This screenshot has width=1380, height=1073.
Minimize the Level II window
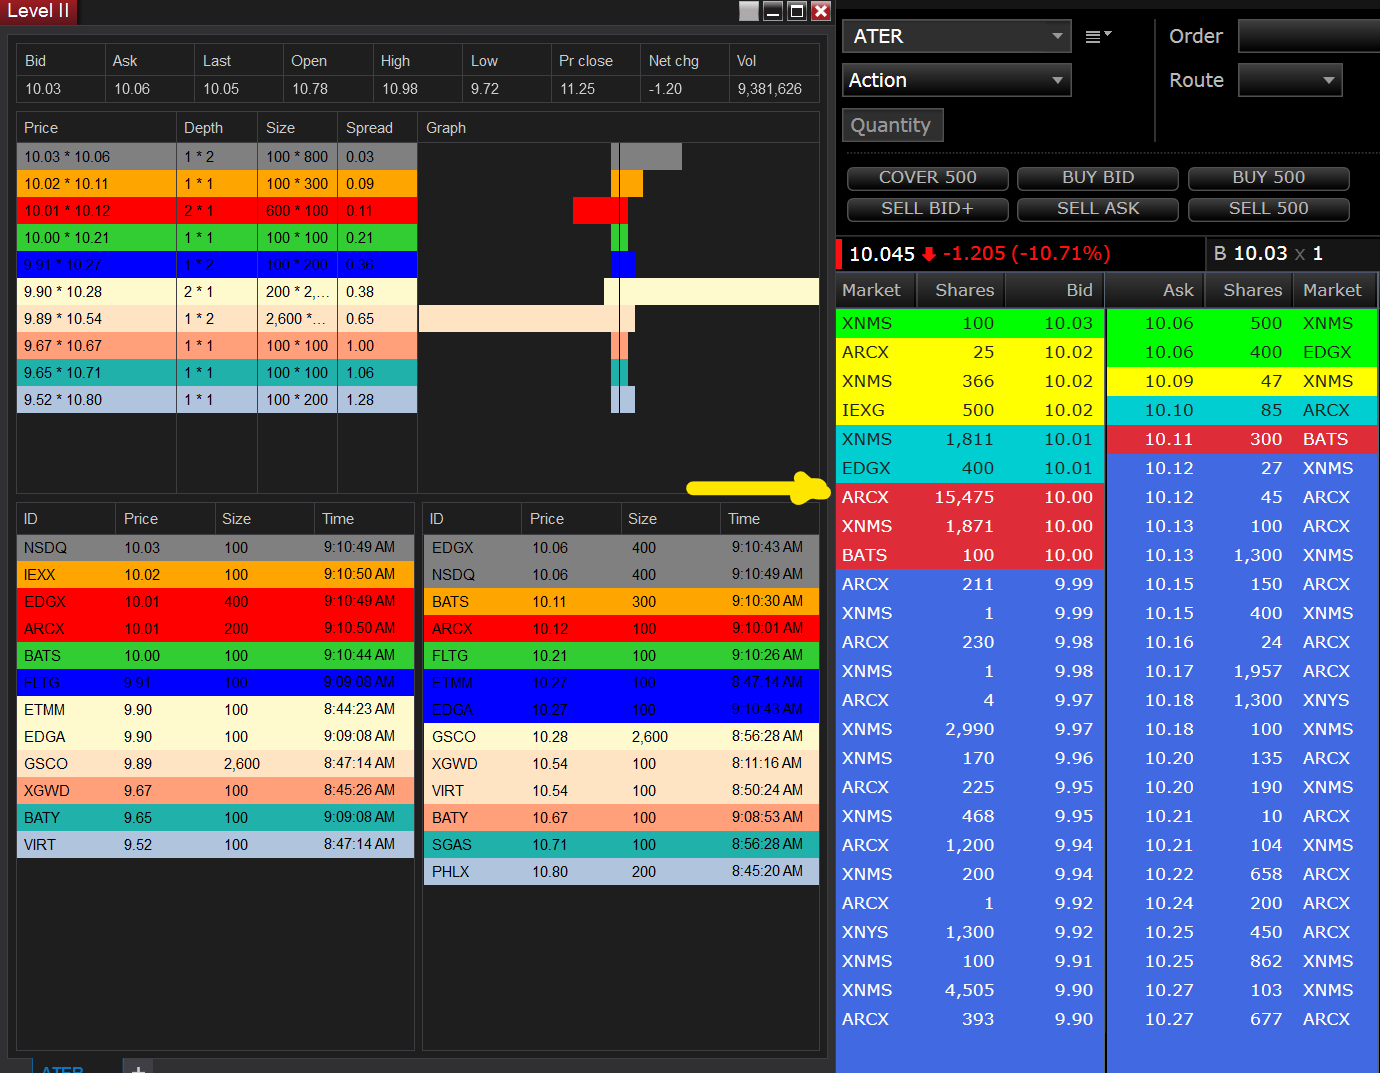(x=773, y=11)
